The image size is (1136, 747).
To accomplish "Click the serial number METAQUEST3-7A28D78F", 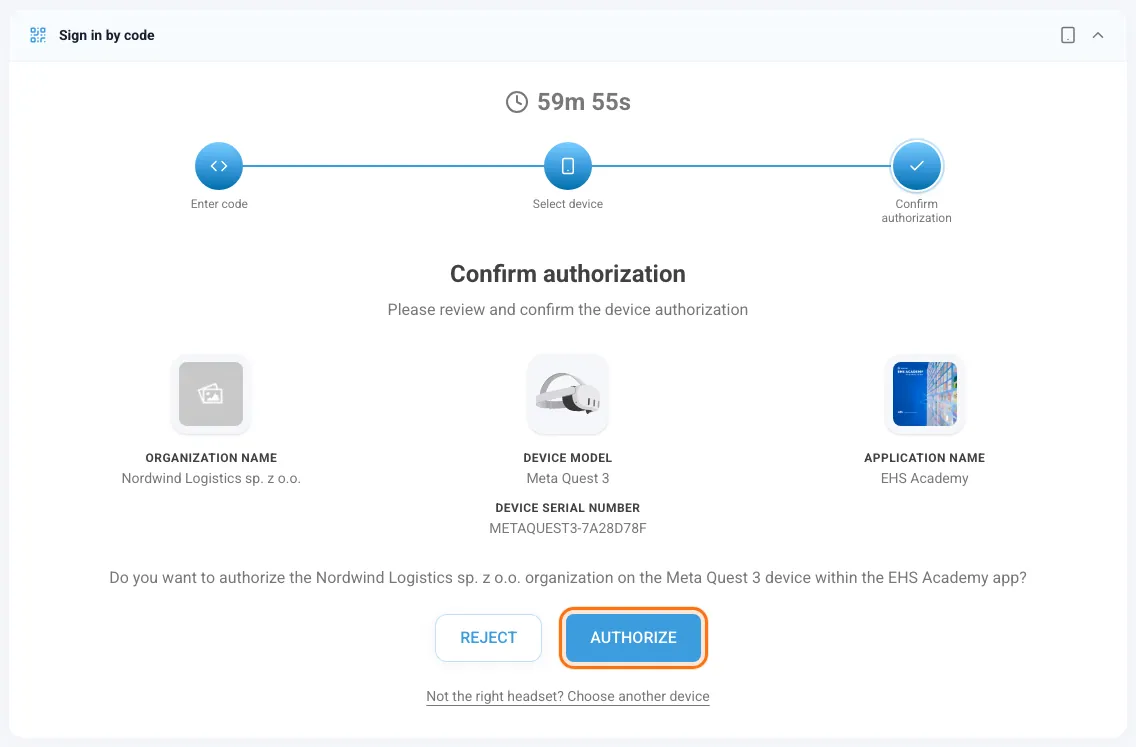I will pos(568,528).
